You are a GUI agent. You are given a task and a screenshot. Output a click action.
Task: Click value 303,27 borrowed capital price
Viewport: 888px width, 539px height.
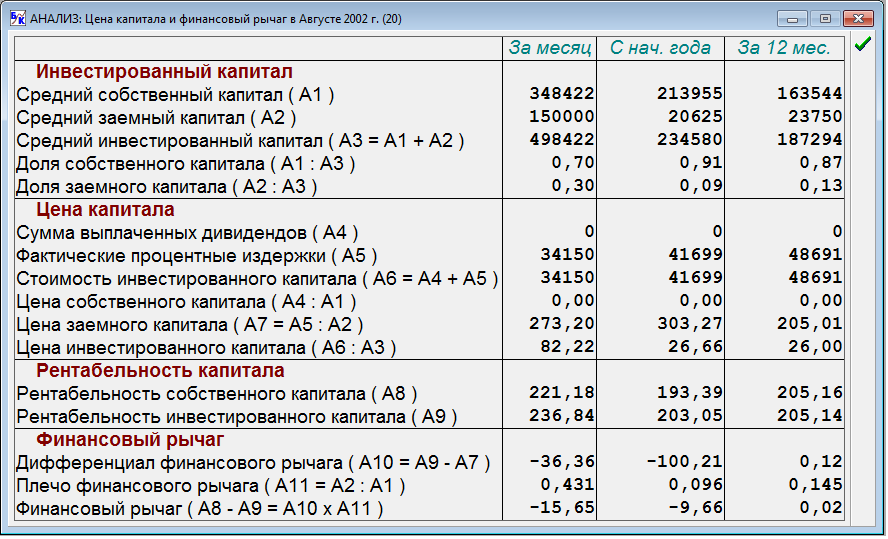(690, 324)
